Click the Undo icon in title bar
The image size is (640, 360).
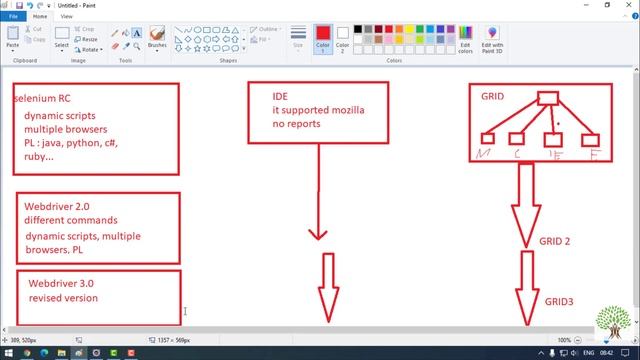click(29, 5)
